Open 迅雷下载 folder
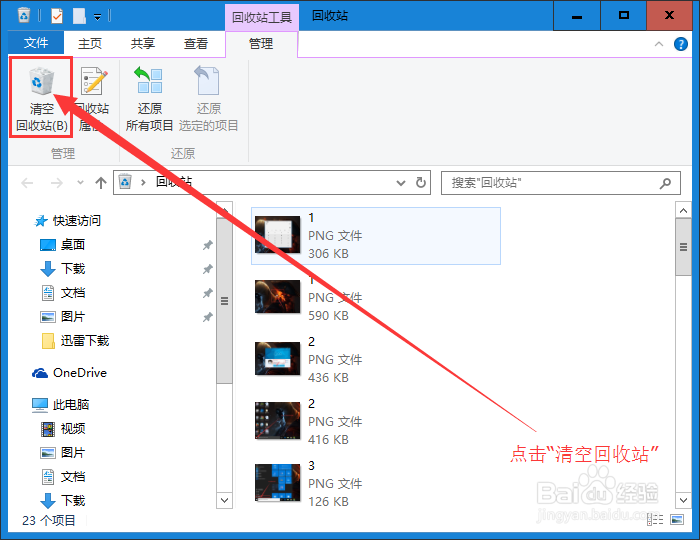Screen dimensions: 700x540 (x=75, y=341)
